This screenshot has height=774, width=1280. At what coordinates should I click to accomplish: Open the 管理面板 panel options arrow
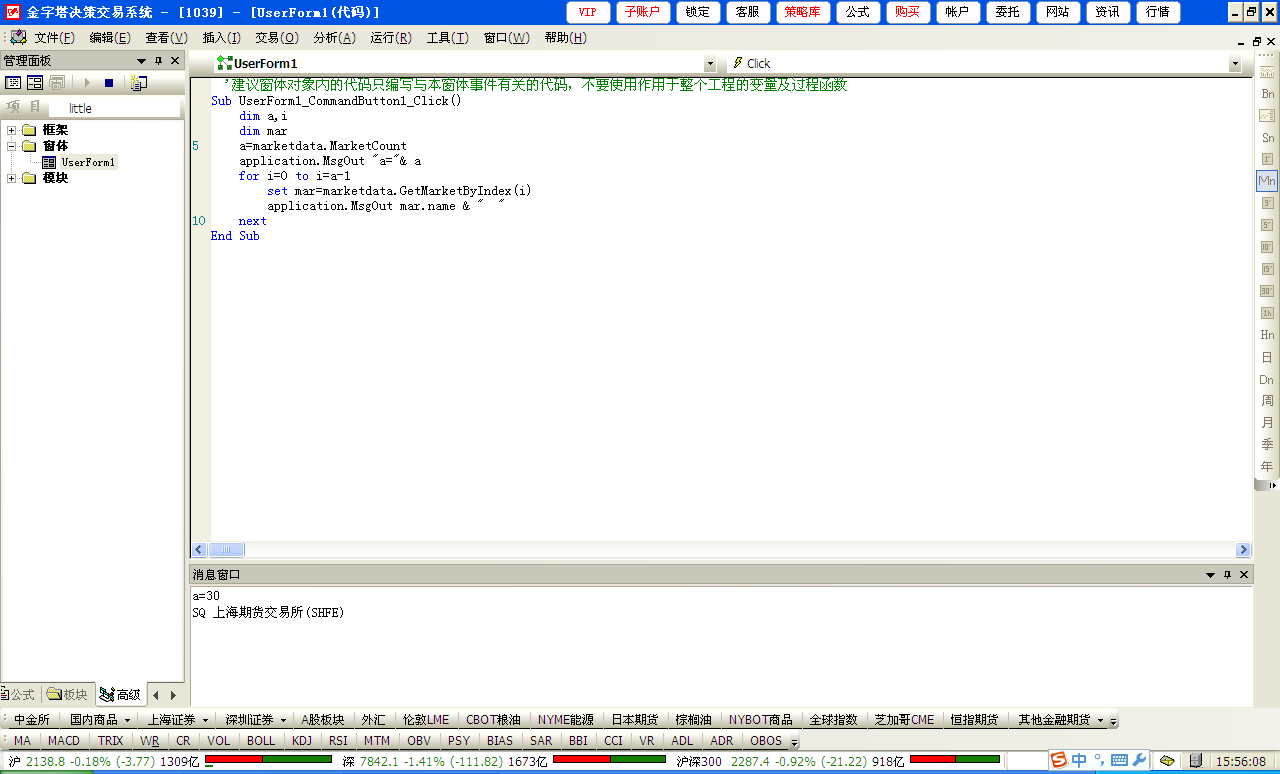click(141, 61)
